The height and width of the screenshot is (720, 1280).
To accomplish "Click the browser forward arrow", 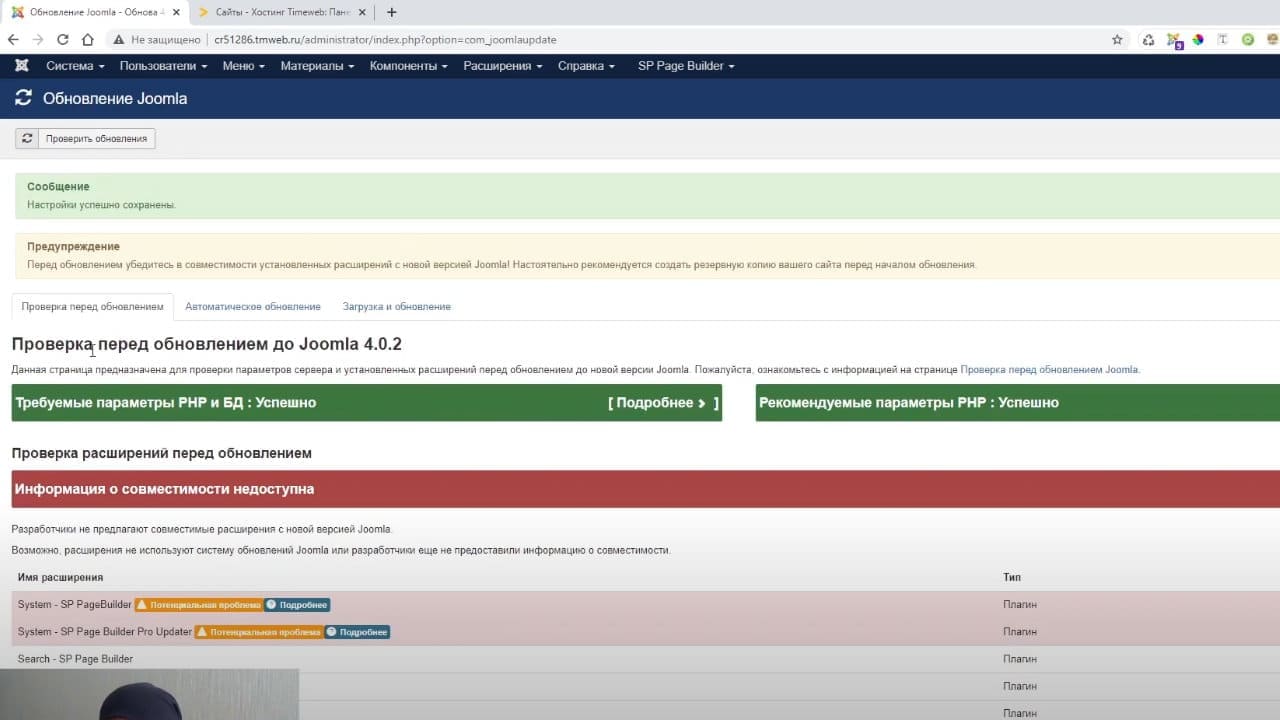I will 38,40.
